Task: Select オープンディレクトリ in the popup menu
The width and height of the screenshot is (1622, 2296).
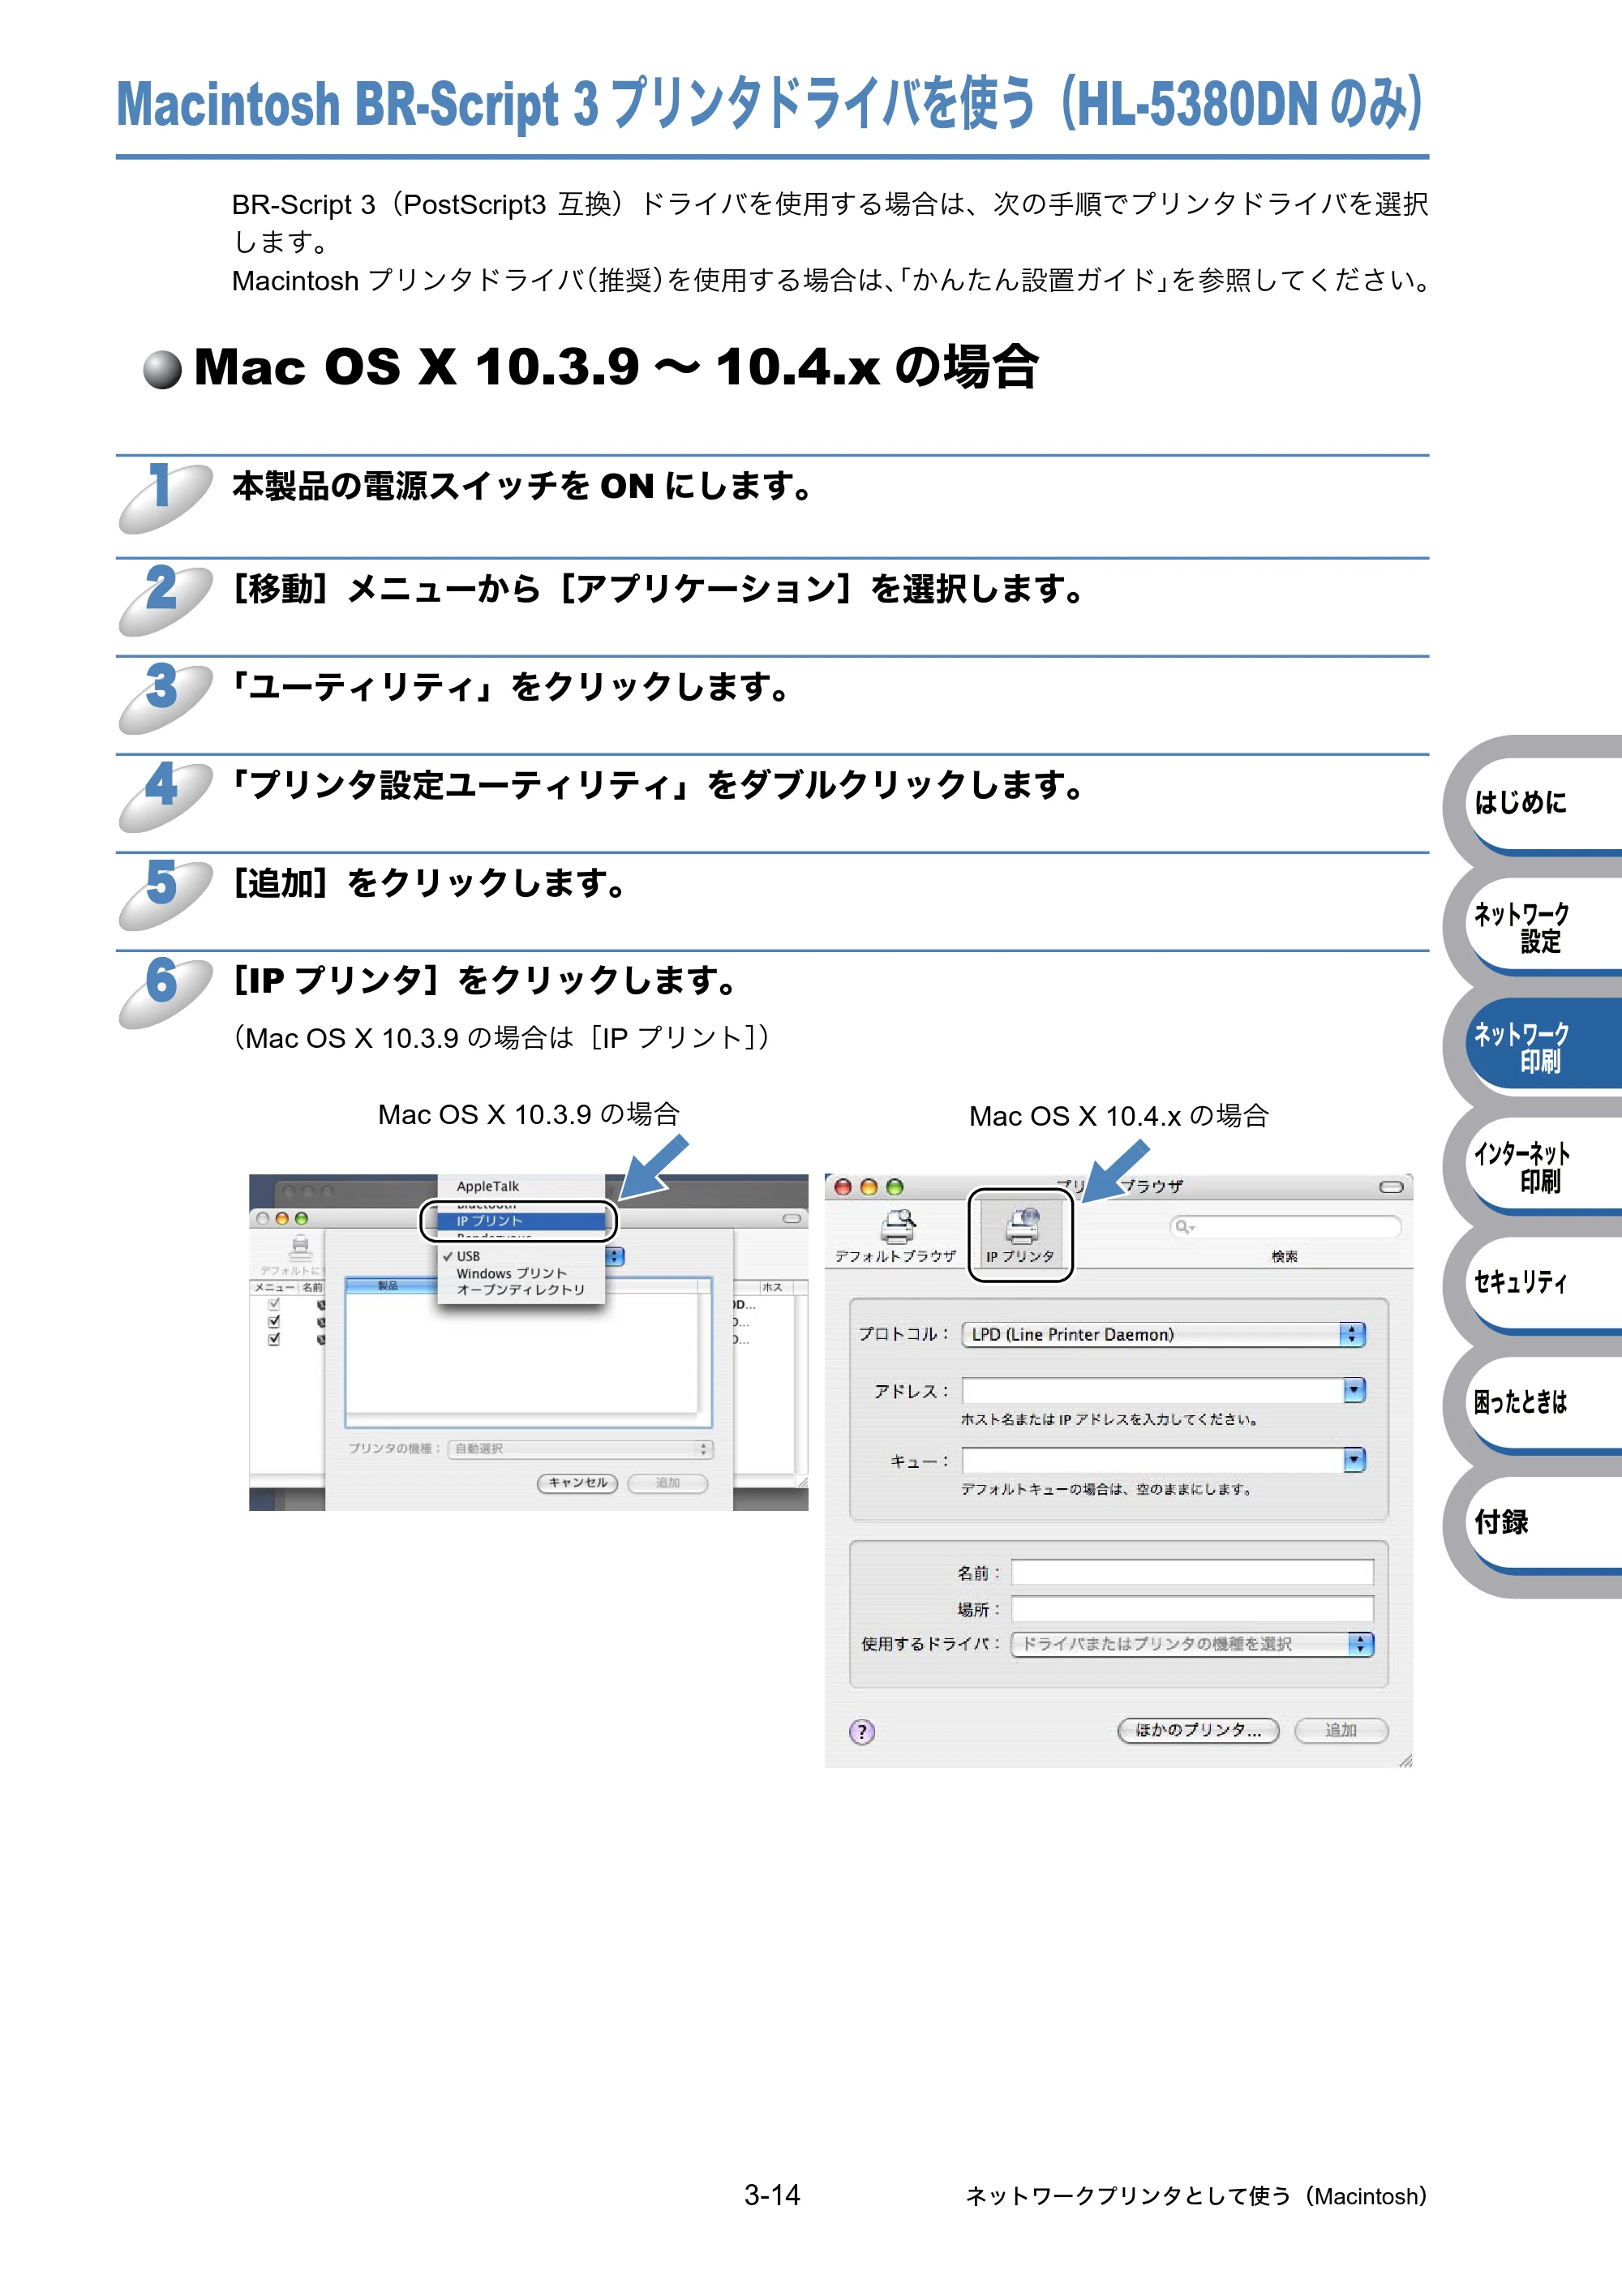Action: [x=521, y=1290]
